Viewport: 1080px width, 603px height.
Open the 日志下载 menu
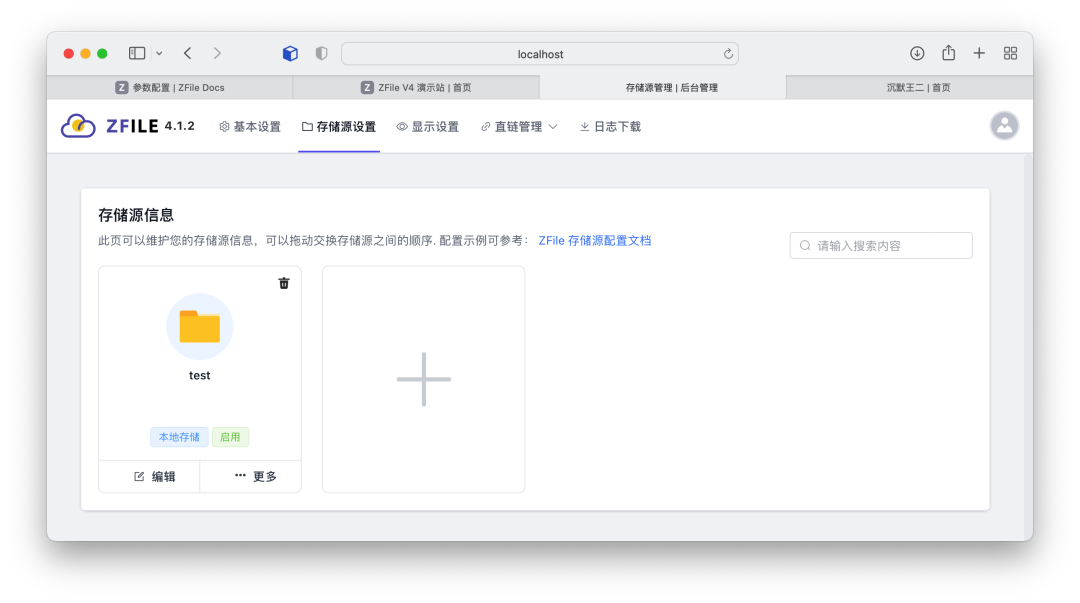click(610, 127)
